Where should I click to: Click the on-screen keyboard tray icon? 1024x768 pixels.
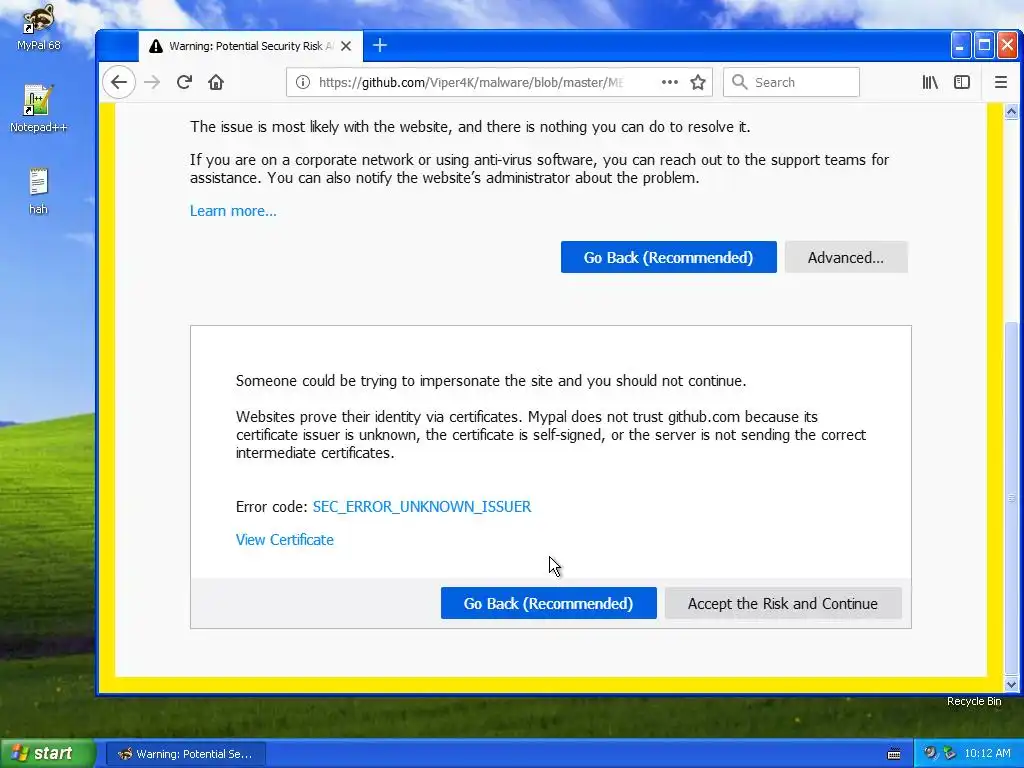pos(895,754)
